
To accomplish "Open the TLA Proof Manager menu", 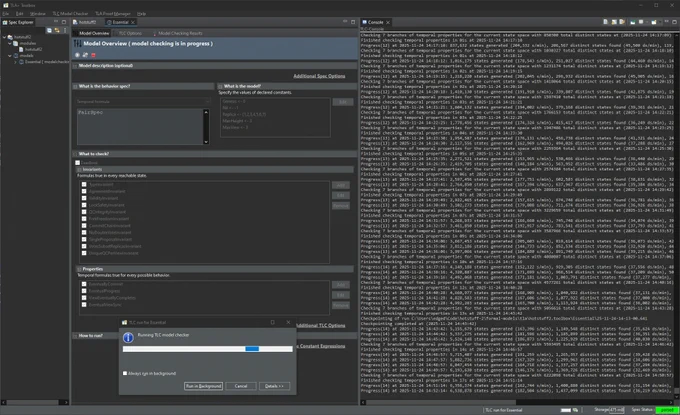I will (x=113, y=13).
